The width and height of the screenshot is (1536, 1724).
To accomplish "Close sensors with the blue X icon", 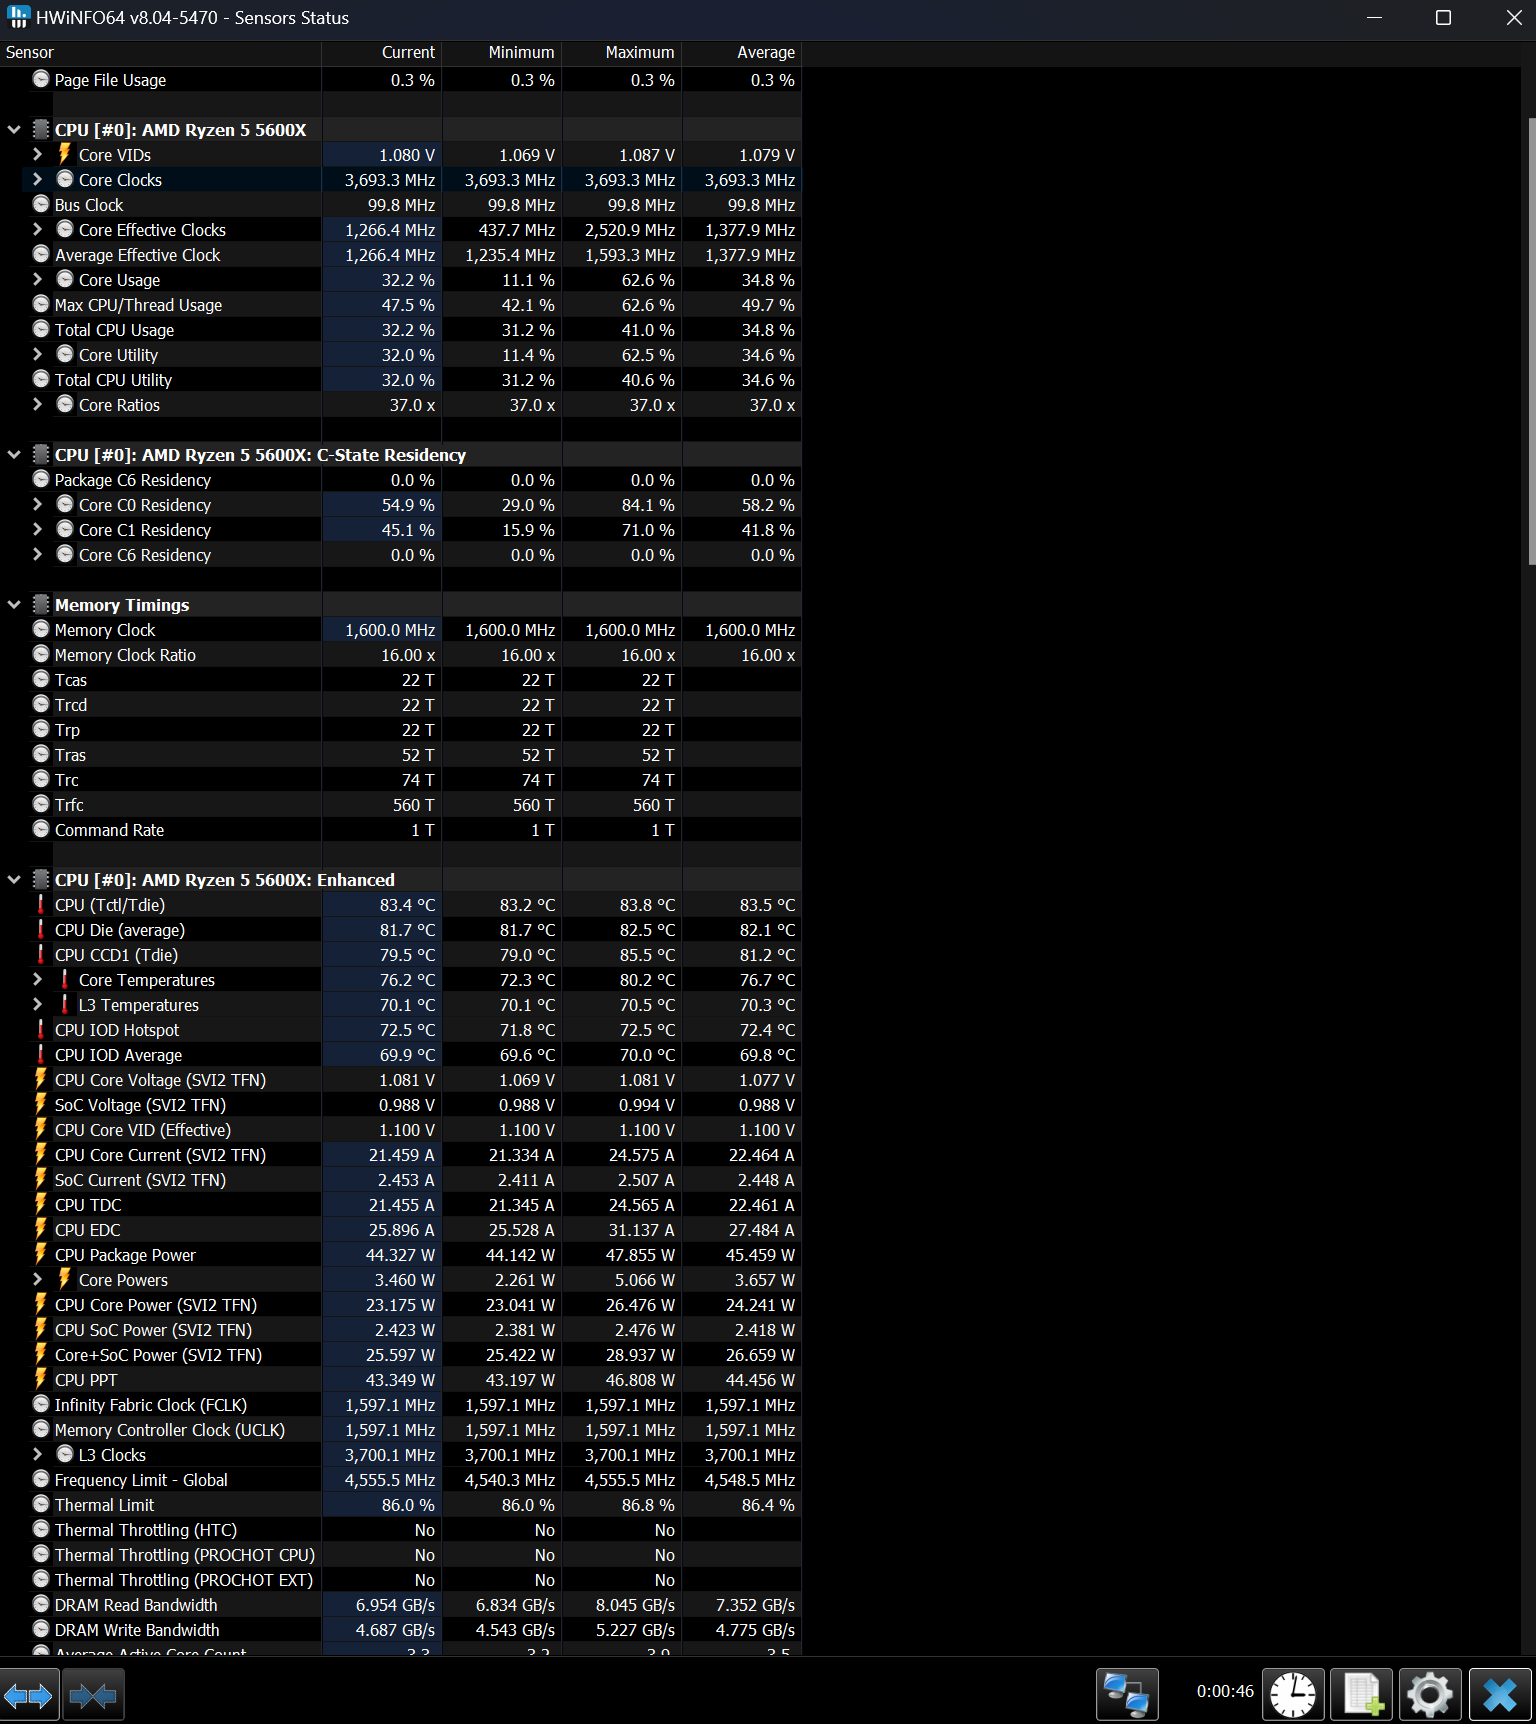I will click(x=1500, y=1695).
